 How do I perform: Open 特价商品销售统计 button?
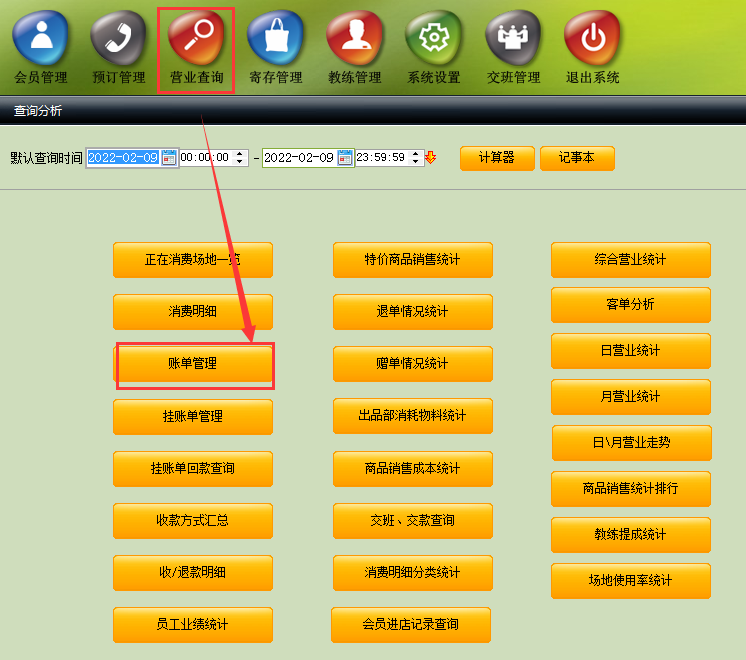pos(412,260)
